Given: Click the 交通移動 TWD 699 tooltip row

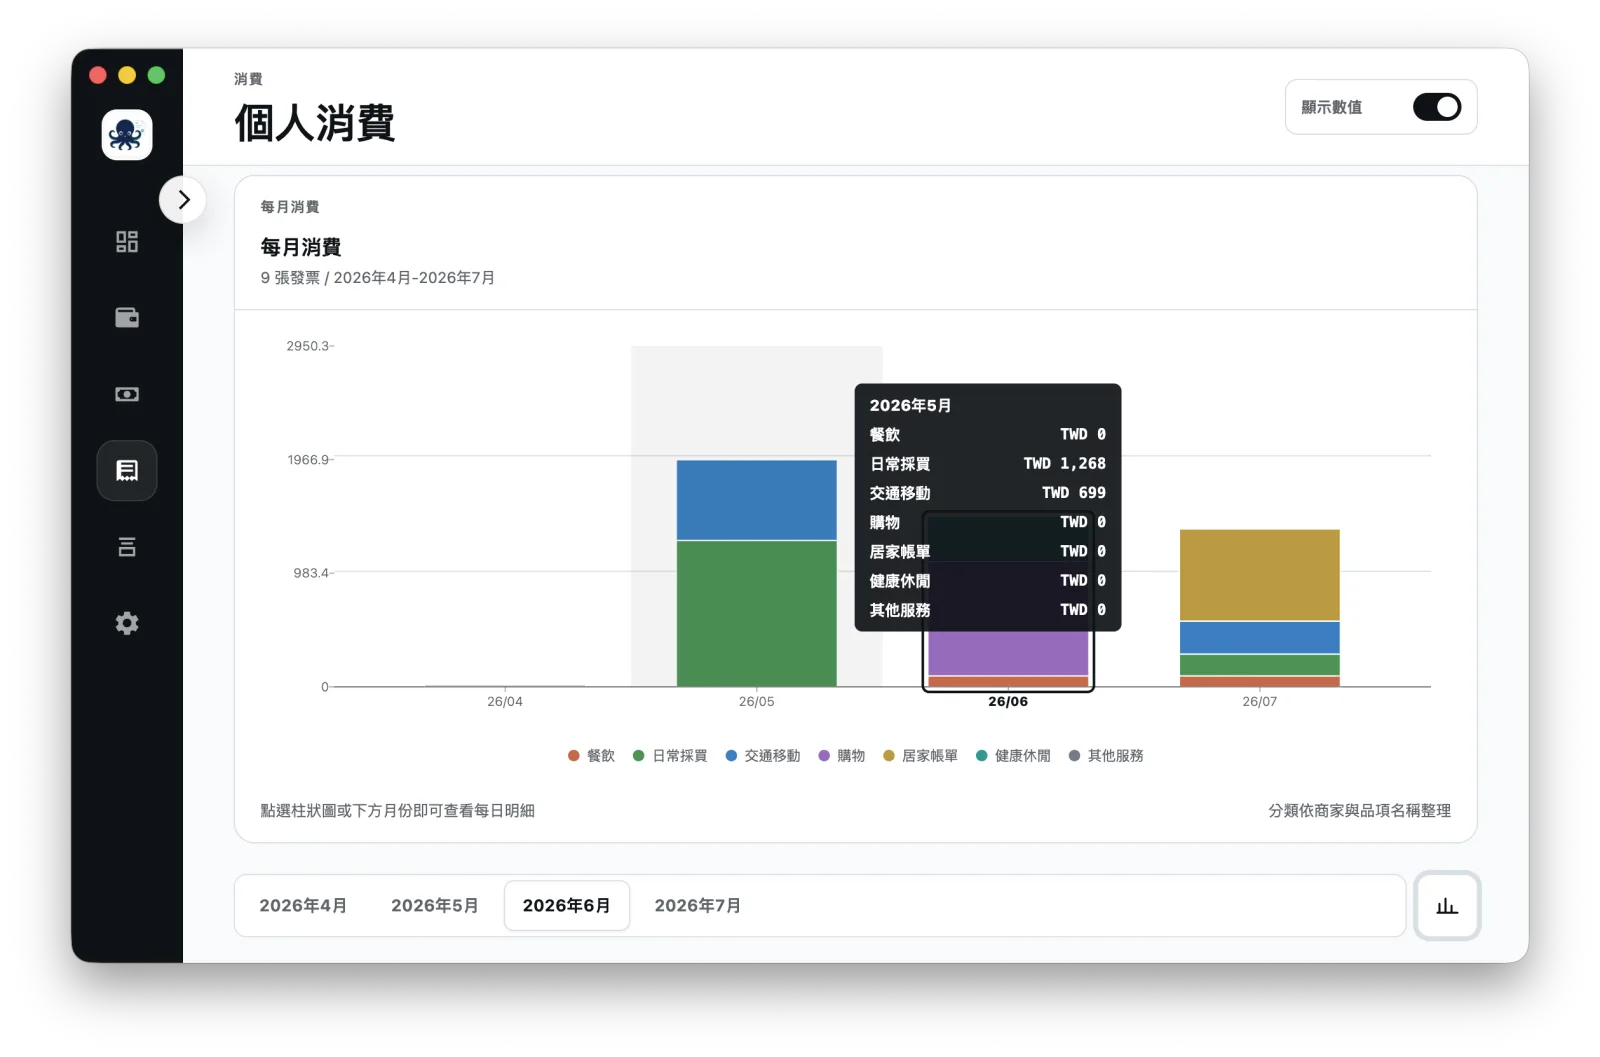Looking at the screenshot, I should pos(988,493).
